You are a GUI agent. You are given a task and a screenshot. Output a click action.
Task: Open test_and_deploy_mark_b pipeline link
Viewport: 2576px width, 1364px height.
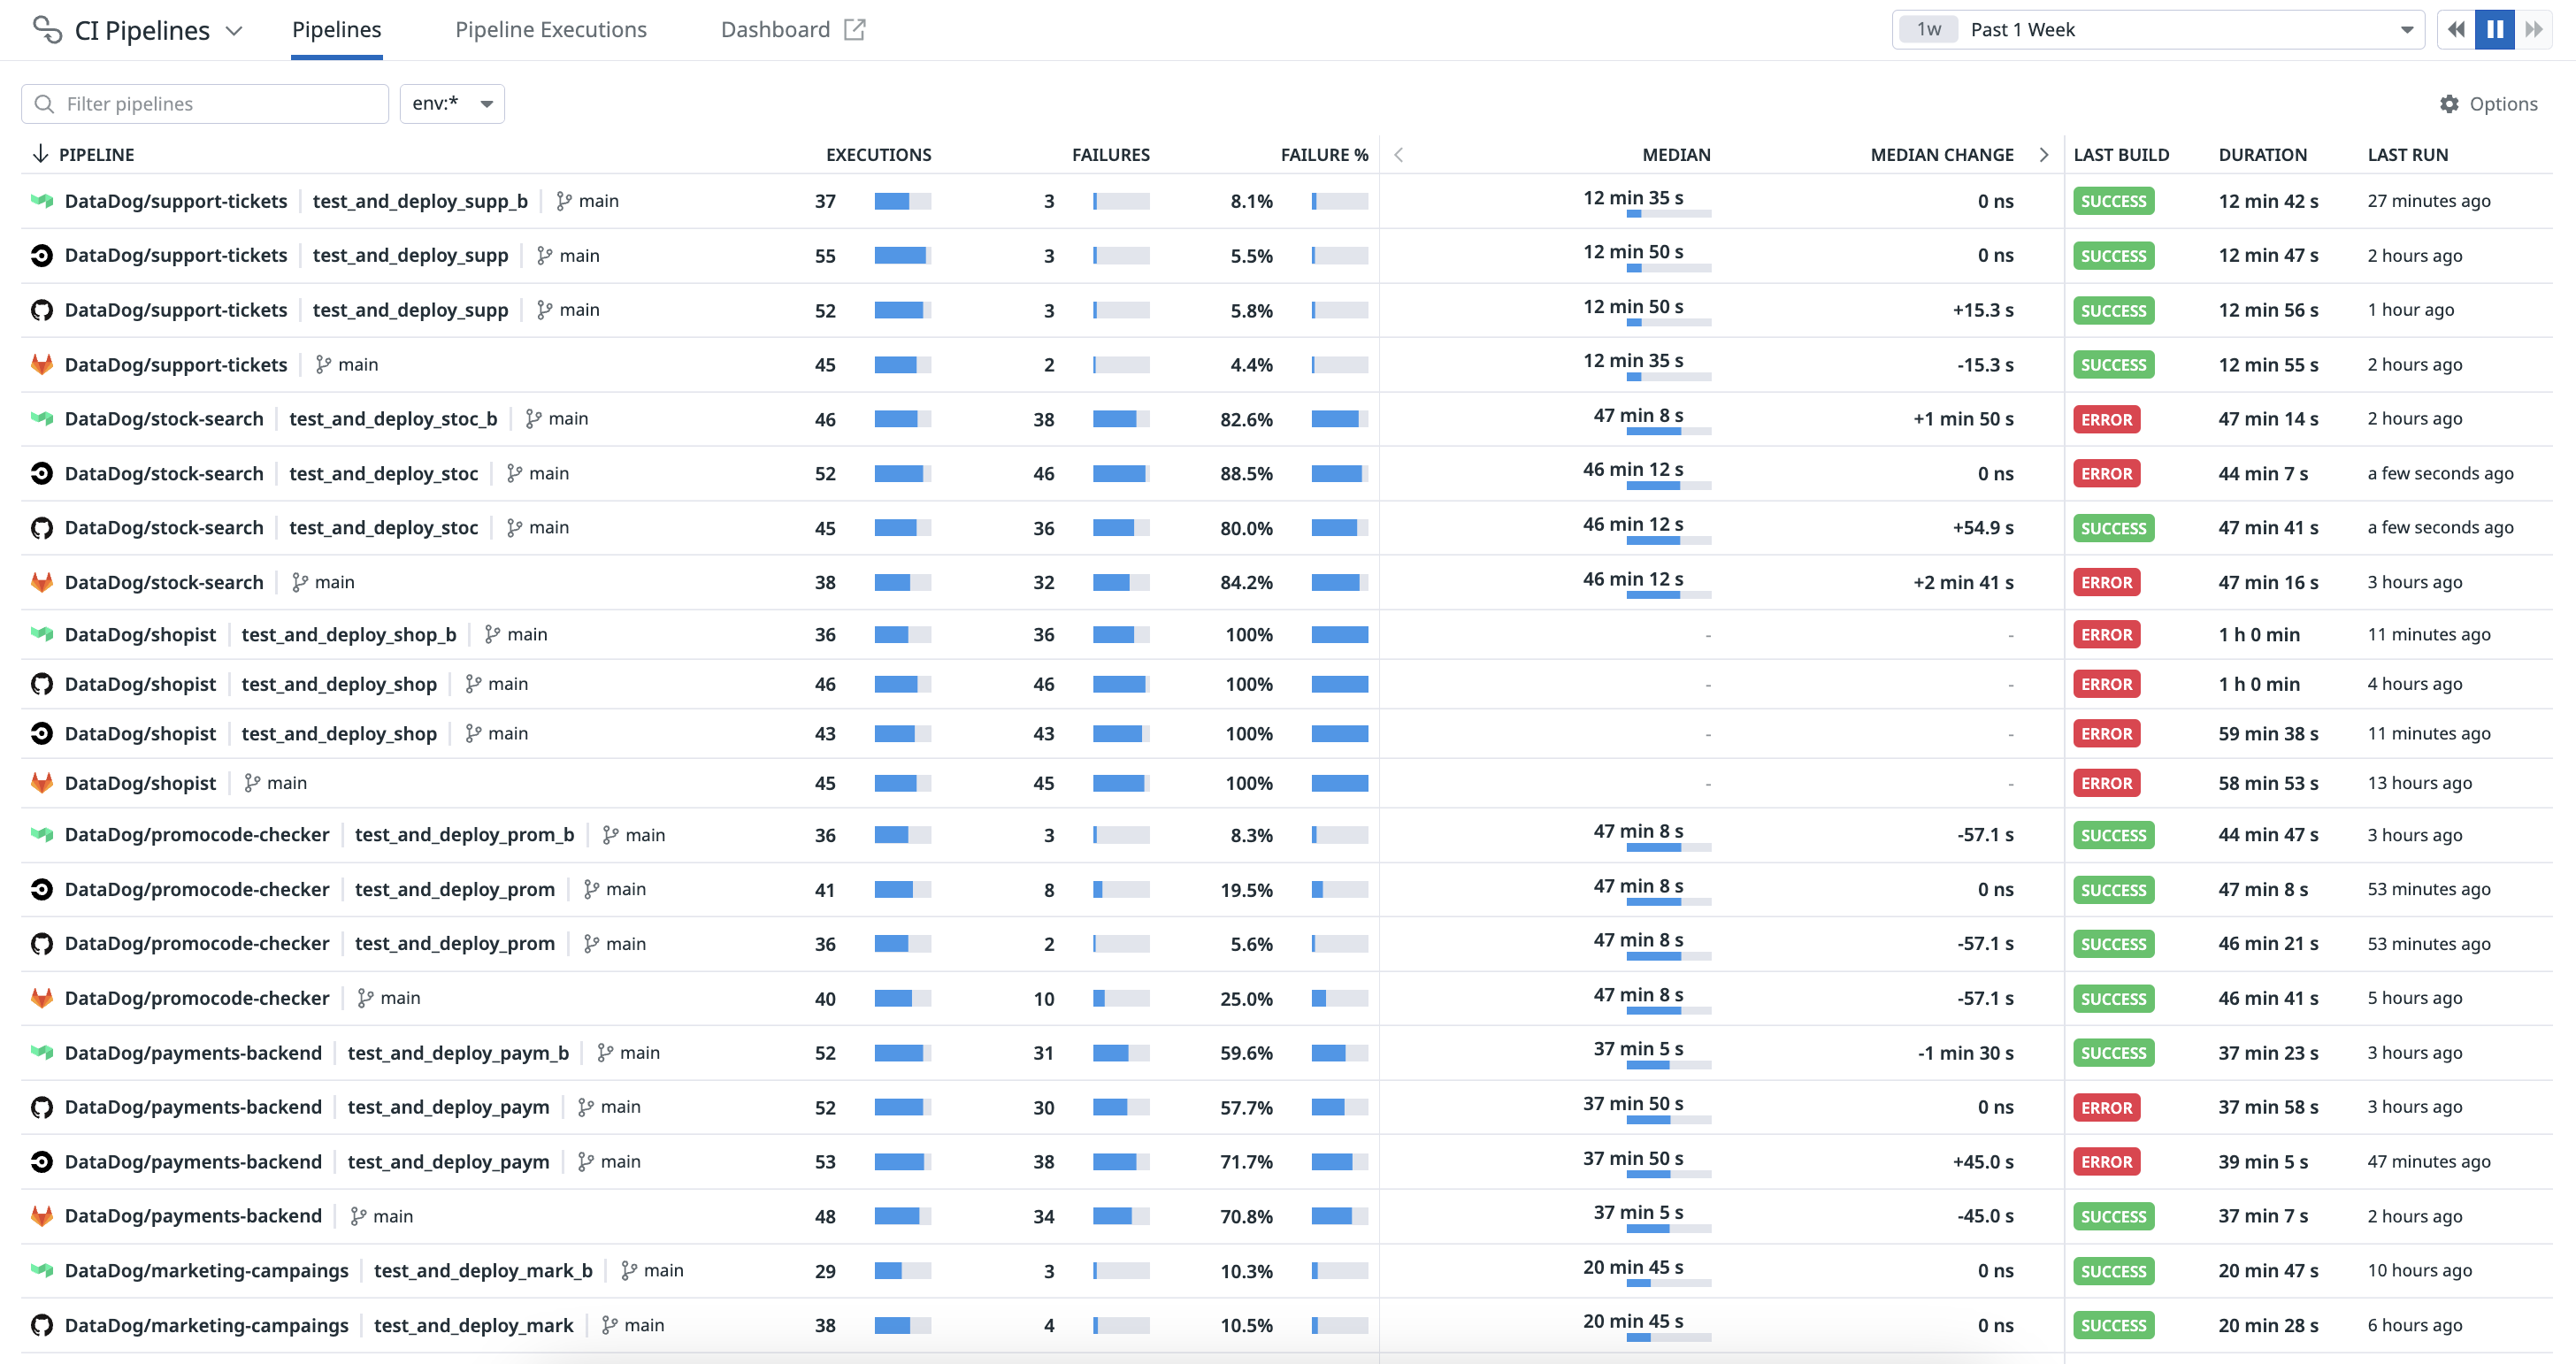click(483, 1271)
